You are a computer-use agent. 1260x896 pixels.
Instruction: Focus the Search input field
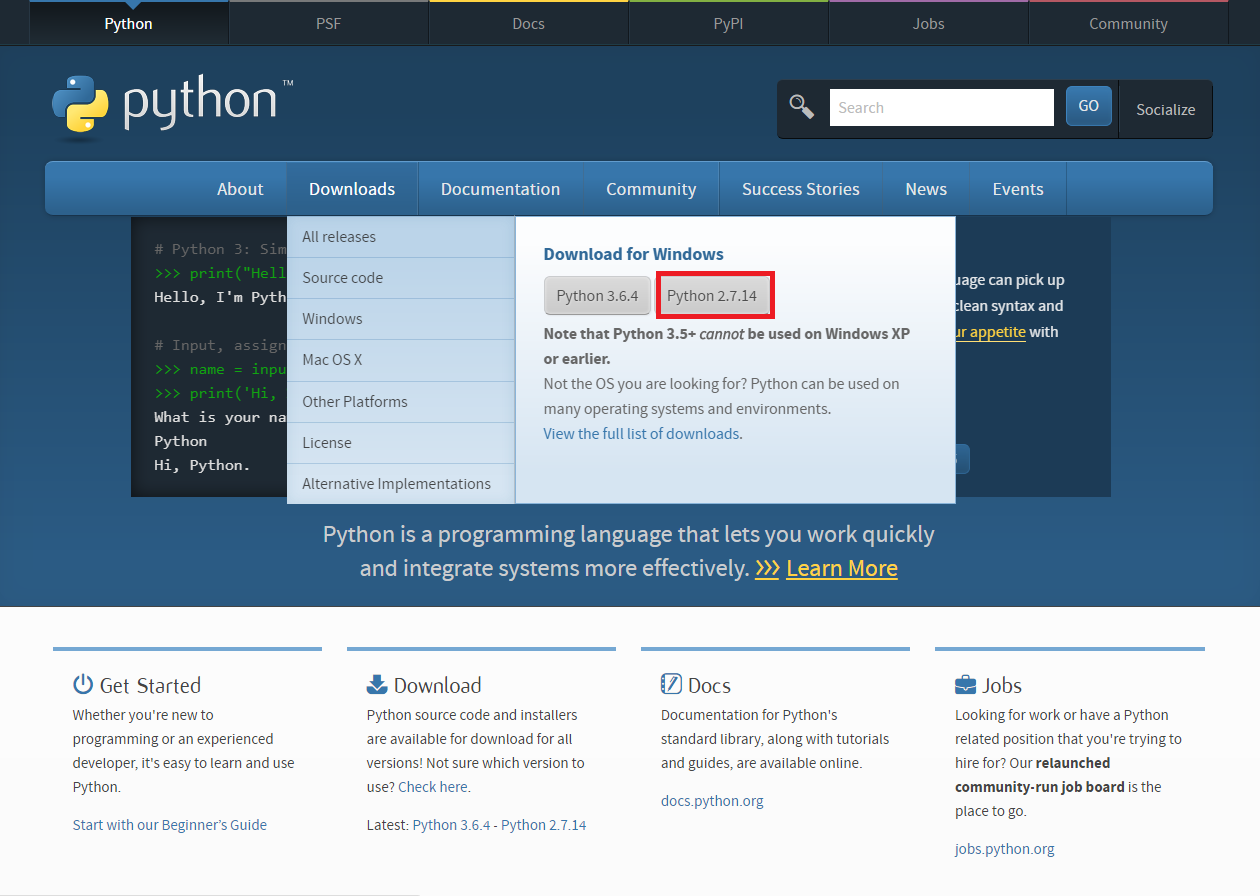click(942, 107)
